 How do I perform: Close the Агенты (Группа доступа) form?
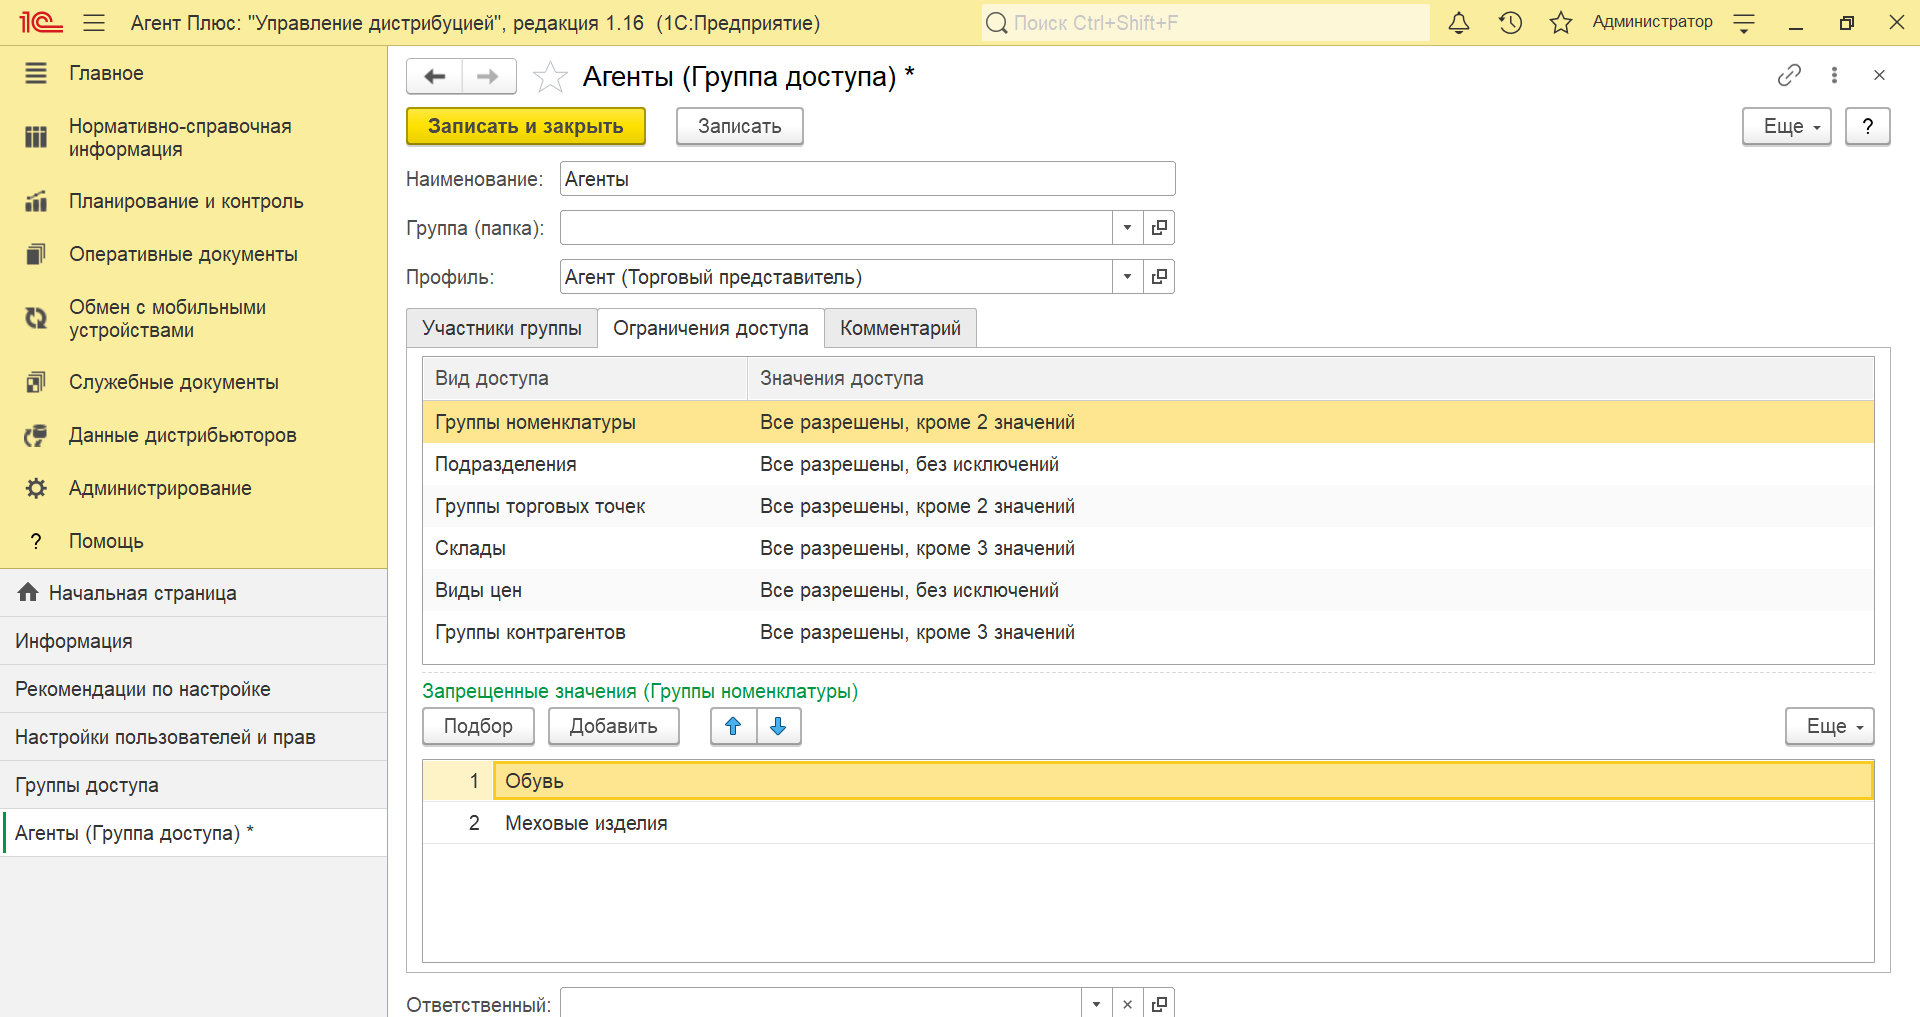click(x=1879, y=75)
